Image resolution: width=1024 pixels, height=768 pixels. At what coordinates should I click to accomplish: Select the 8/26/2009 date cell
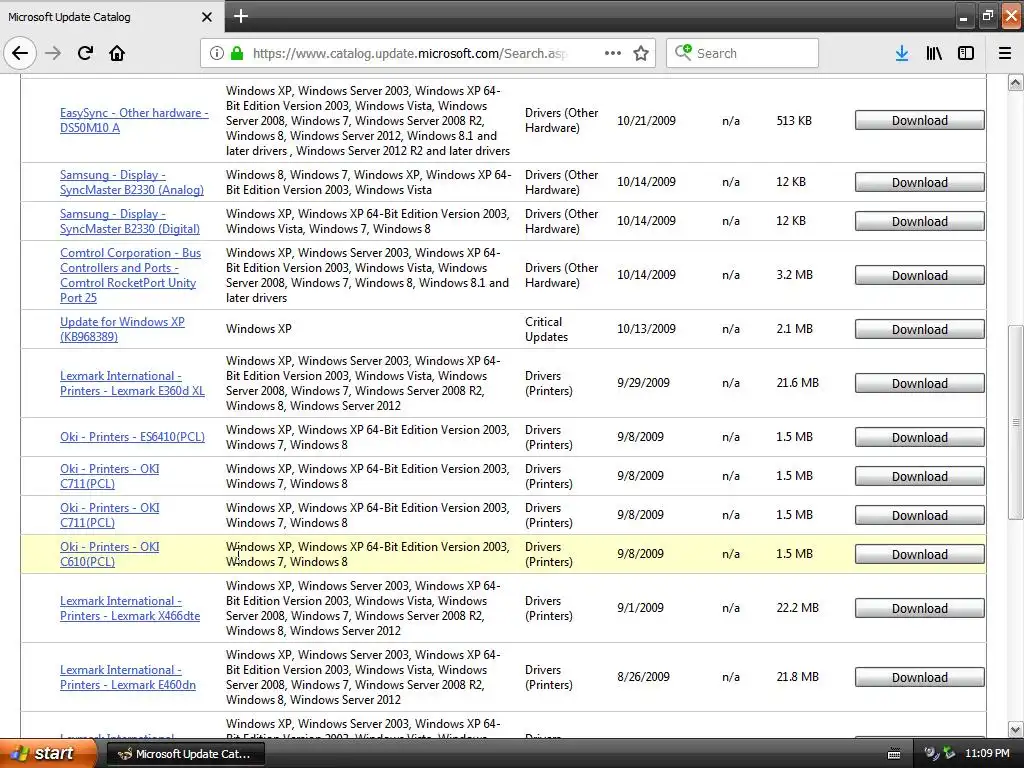coord(643,677)
